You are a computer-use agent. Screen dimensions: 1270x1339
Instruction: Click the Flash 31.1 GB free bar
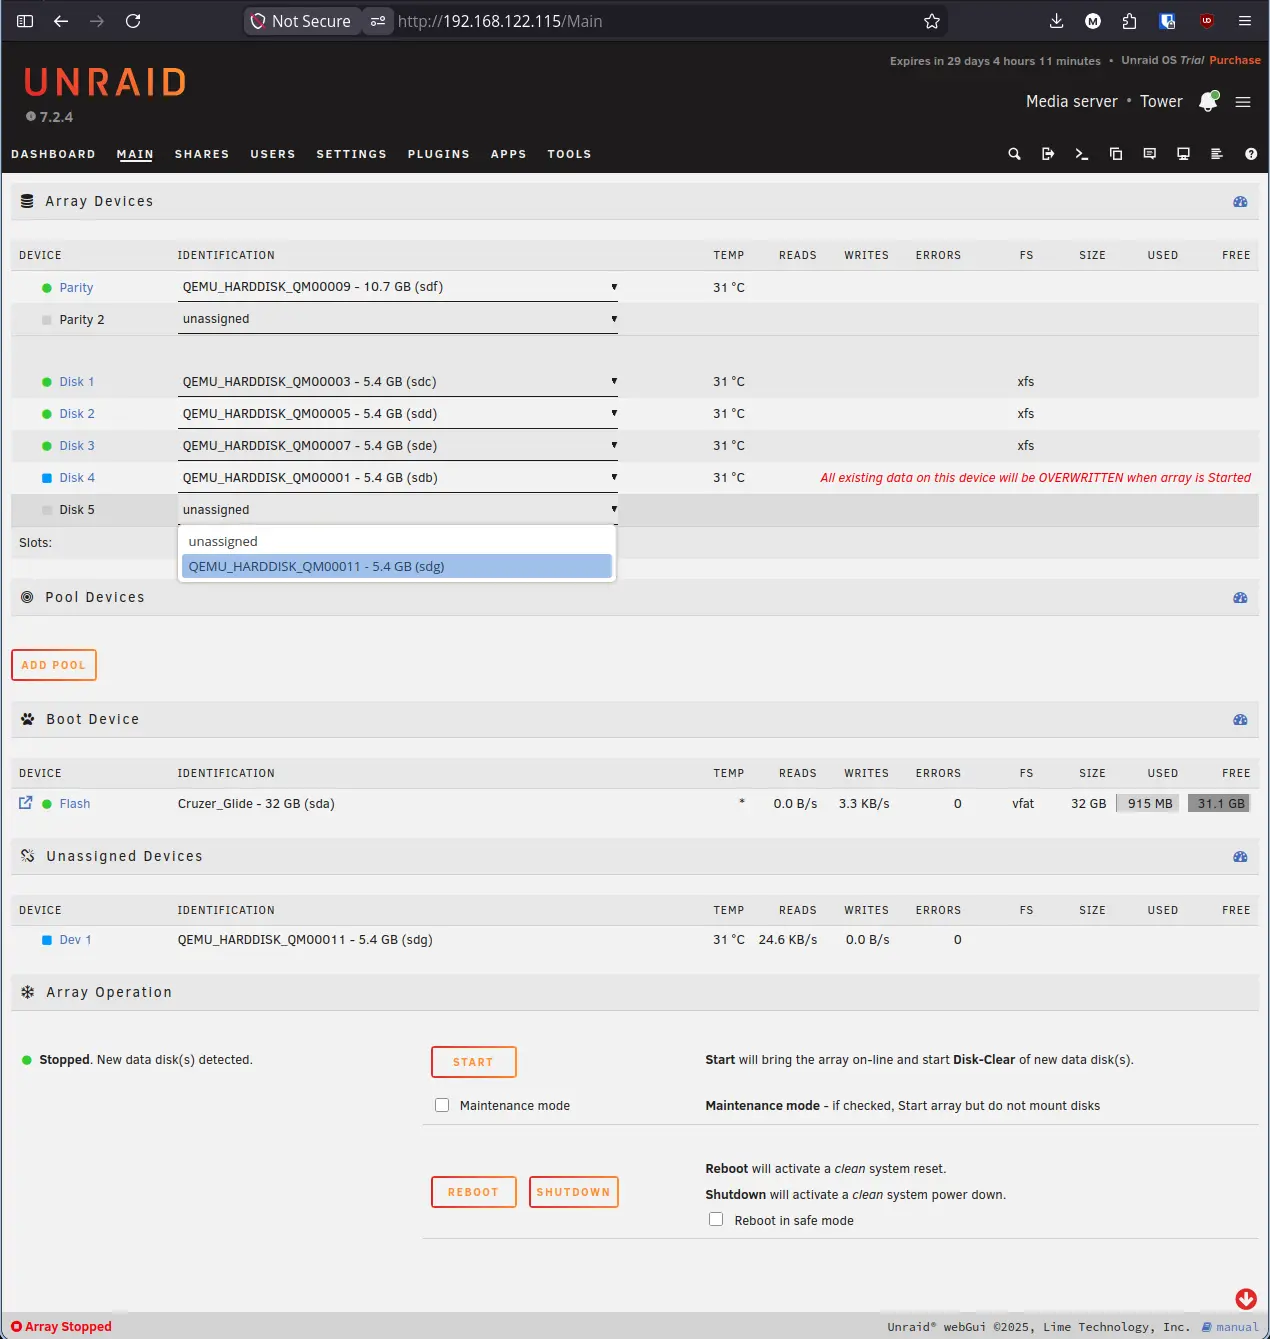pos(1219,803)
